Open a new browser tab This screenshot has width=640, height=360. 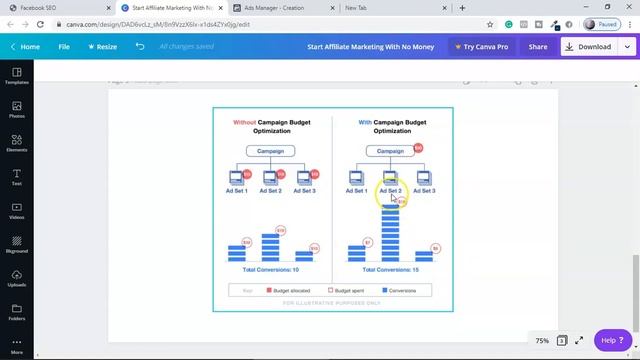pyautogui.click(x=462, y=8)
